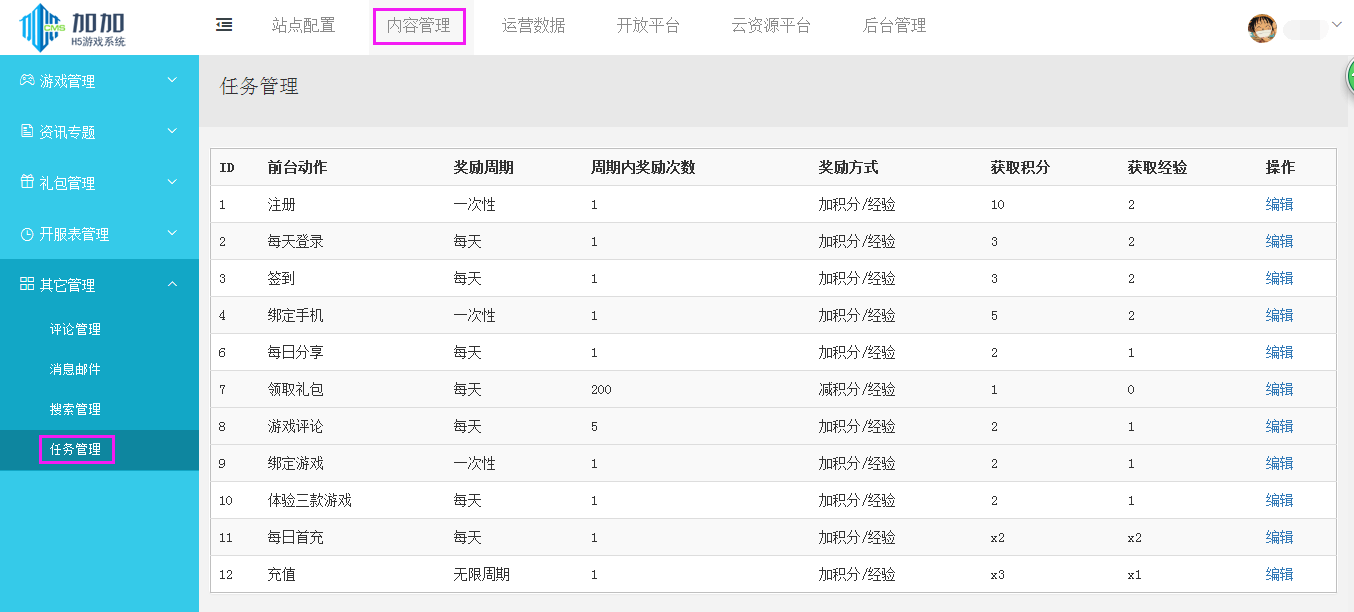Image resolution: width=1354 pixels, height=612 pixels.
Task: Select 消息邮件 in the sidebar submenu
Action: [x=75, y=369]
